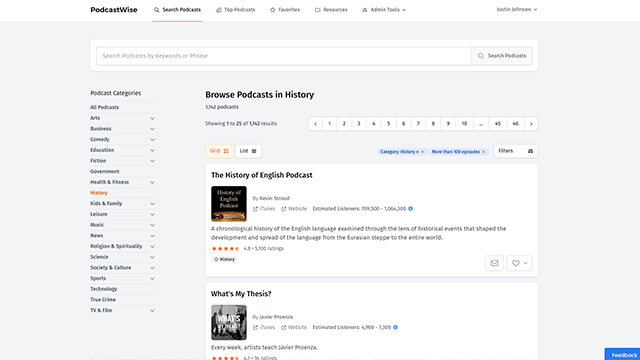This screenshot has height=360, width=640.
Task: Select the All Podcasts category
Action: (x=104, y=107)
